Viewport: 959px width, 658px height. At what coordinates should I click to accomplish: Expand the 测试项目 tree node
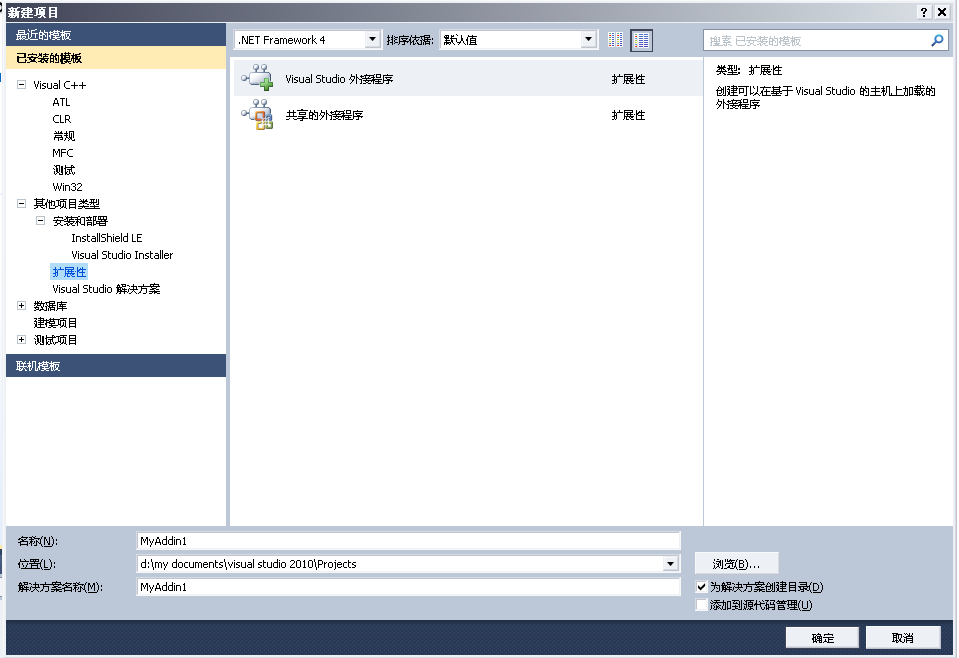(x=21, y=340)
